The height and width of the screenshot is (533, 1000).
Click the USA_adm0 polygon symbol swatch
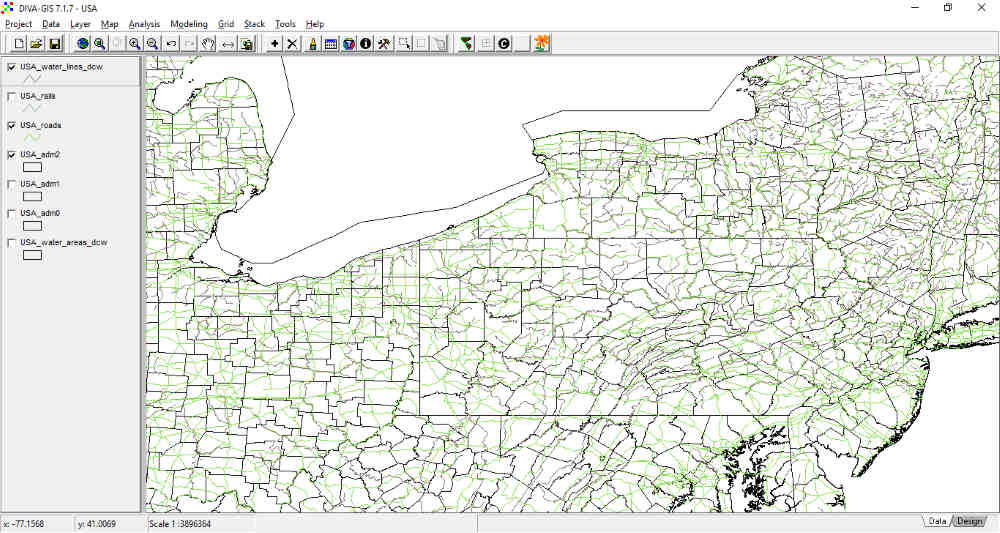tap(32, 226)
